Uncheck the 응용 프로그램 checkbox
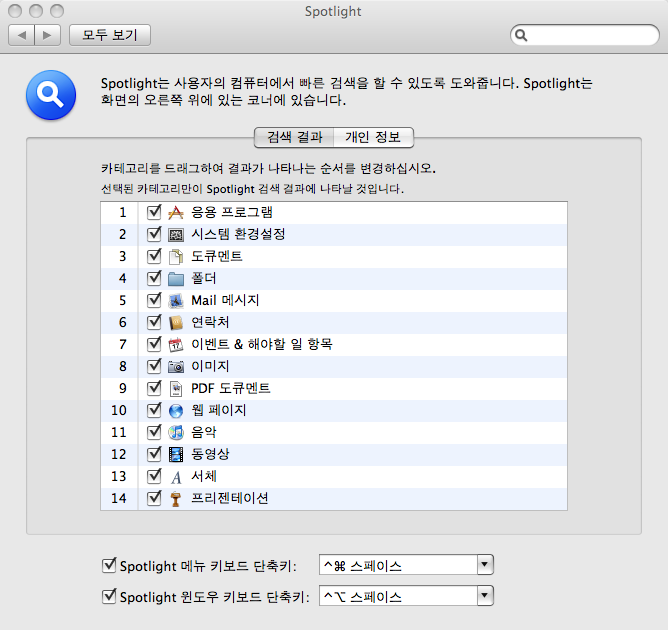Screen dimensions: 668x630 [154, 212]
